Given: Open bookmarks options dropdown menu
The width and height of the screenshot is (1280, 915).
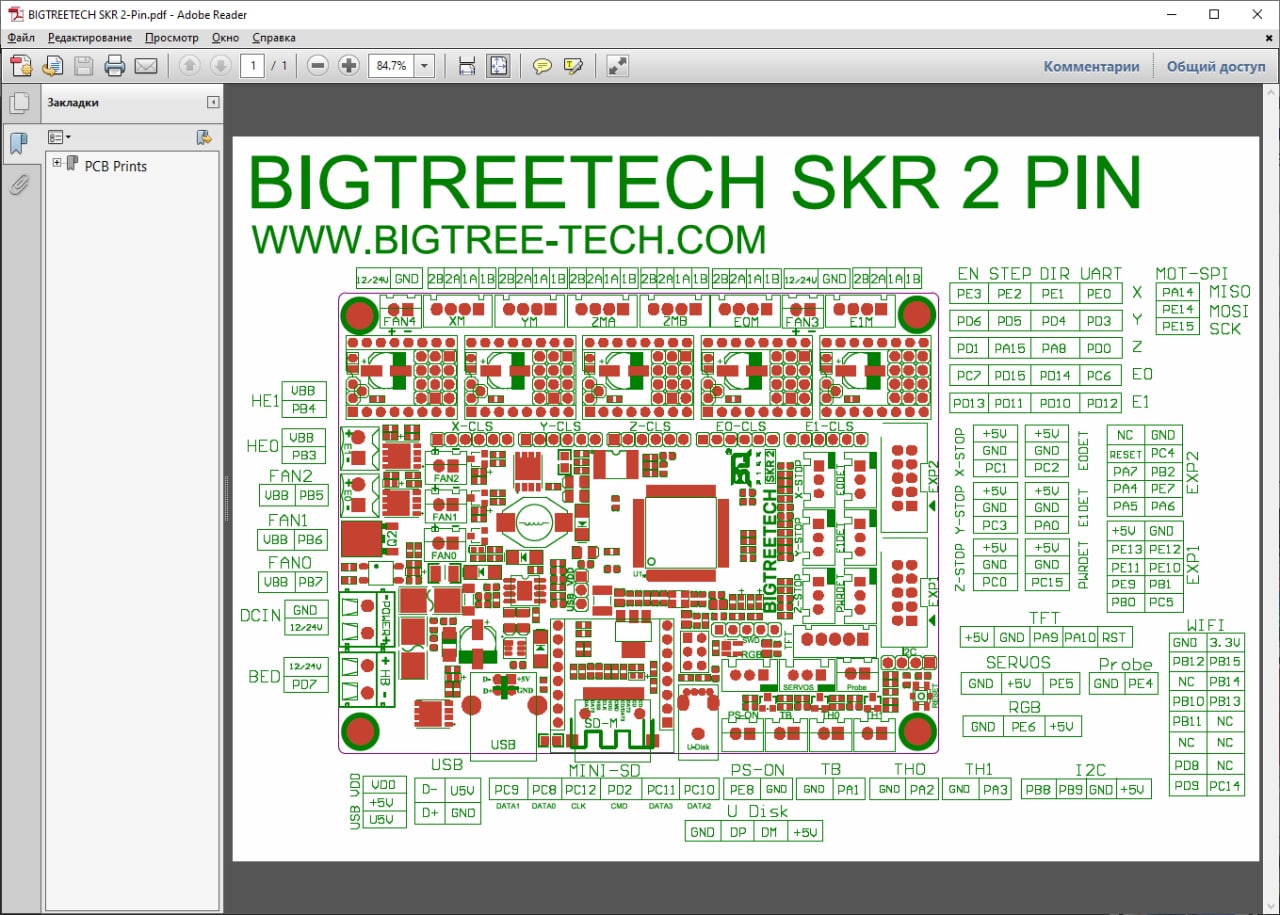Looking at the screenshot, I should point(59,137).
